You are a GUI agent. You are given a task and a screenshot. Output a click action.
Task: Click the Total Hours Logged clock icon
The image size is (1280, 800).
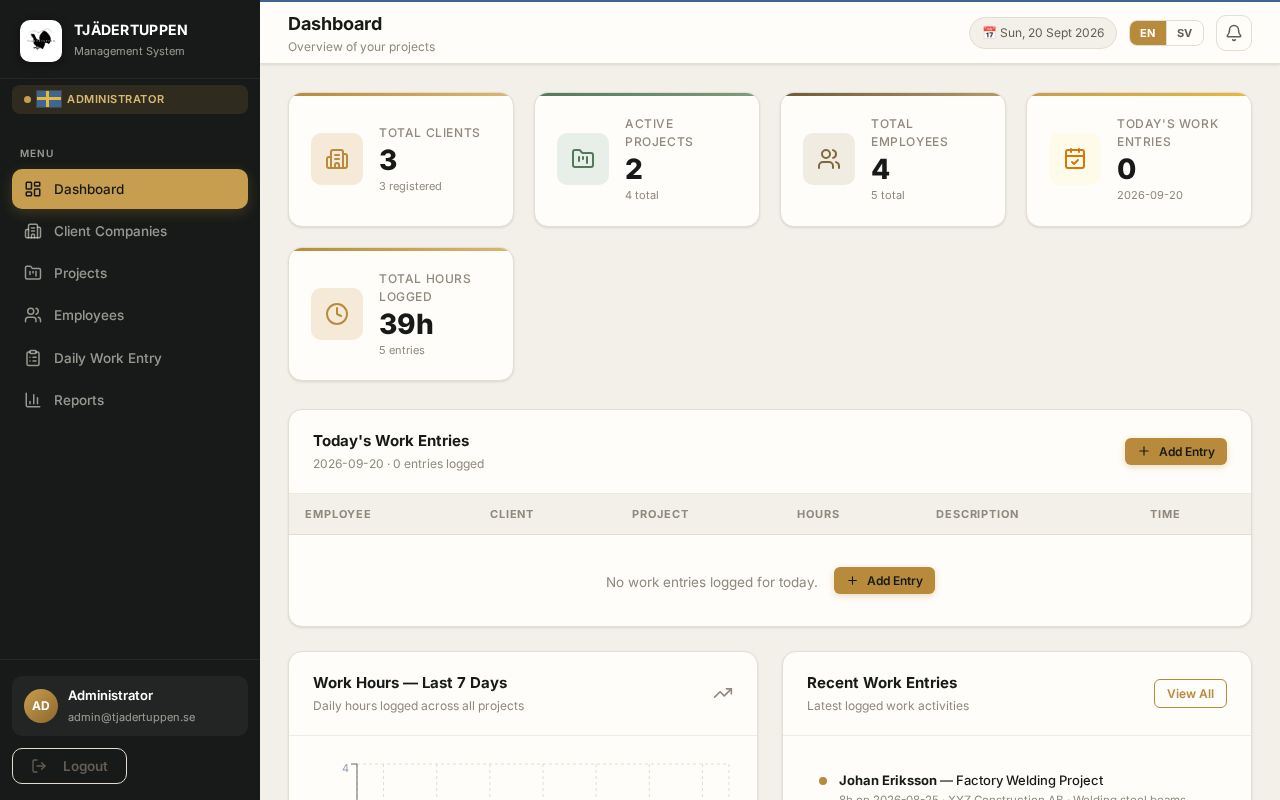click(337, 314)
